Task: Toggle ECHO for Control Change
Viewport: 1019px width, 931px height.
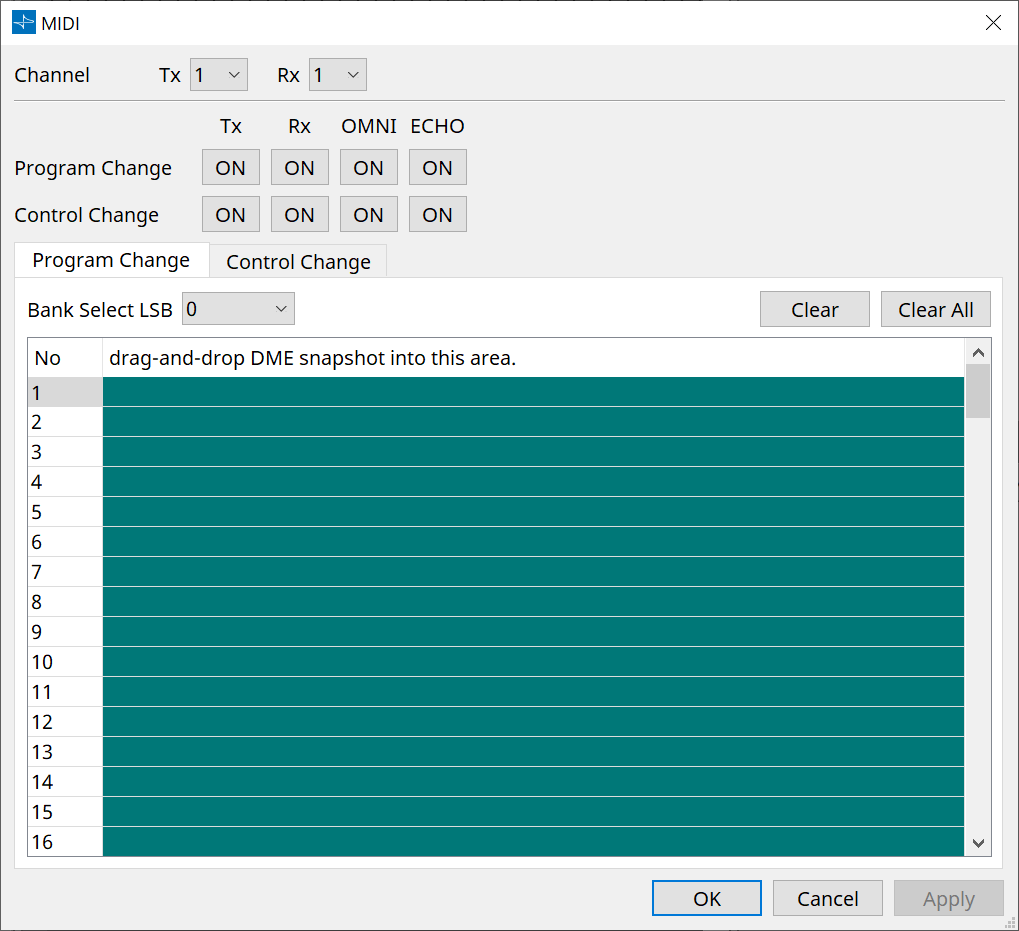Action: coord(437,214)
